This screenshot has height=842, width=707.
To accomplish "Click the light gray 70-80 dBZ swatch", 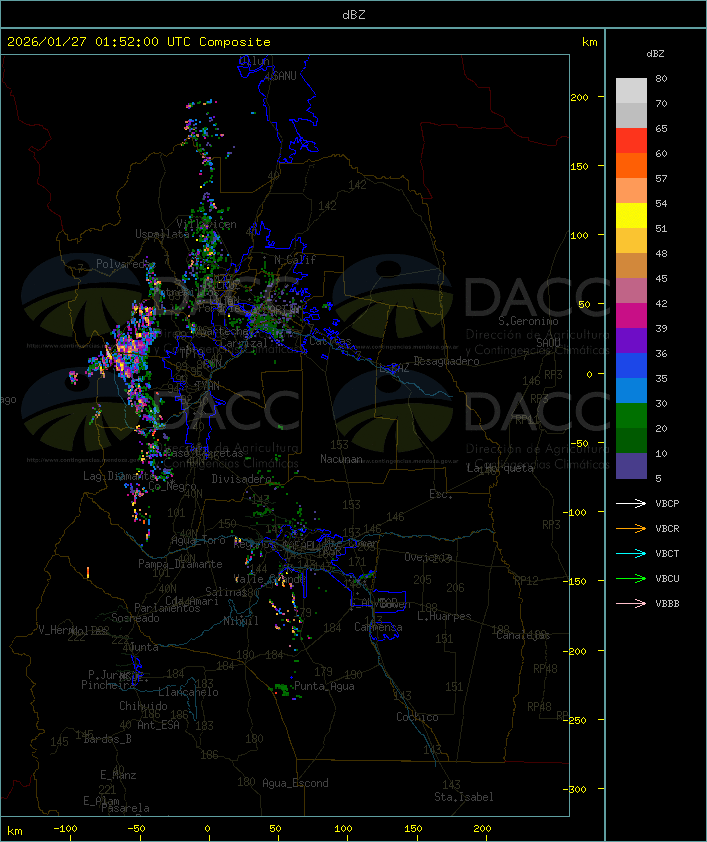I will coord(631,91).
